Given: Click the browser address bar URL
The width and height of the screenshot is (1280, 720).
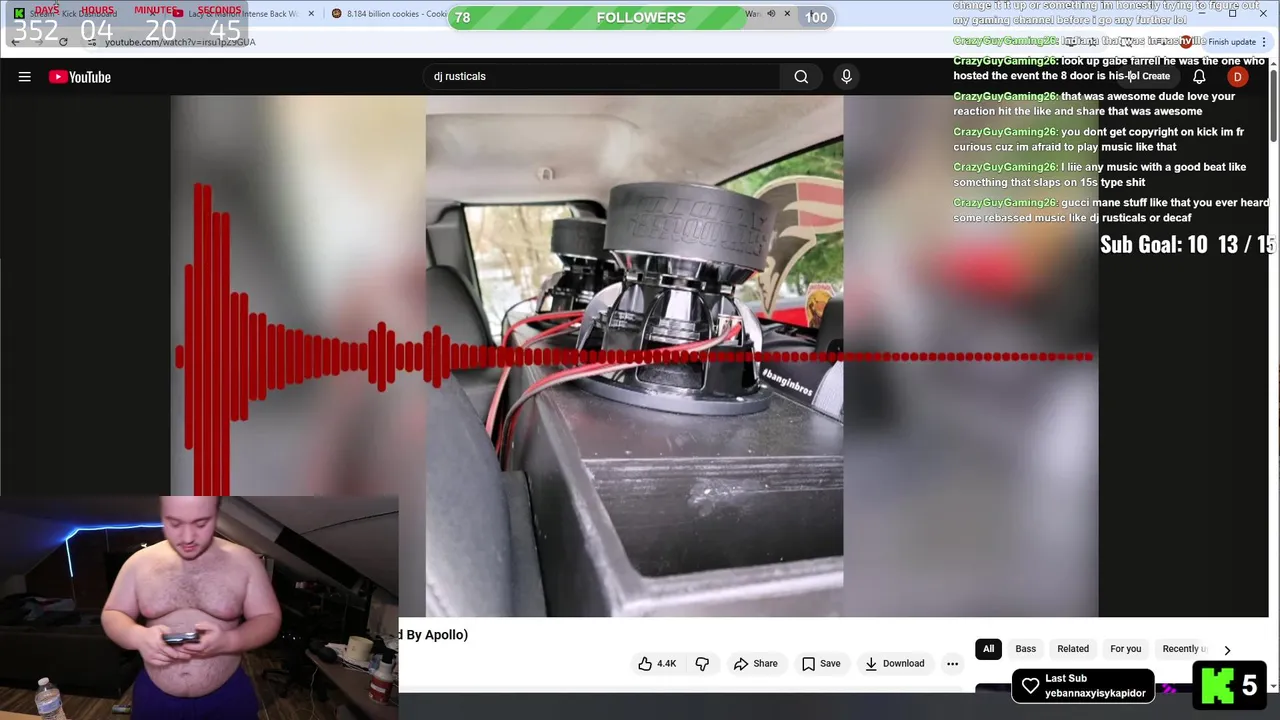Looking at the screenshot, I should click(180, 42).
